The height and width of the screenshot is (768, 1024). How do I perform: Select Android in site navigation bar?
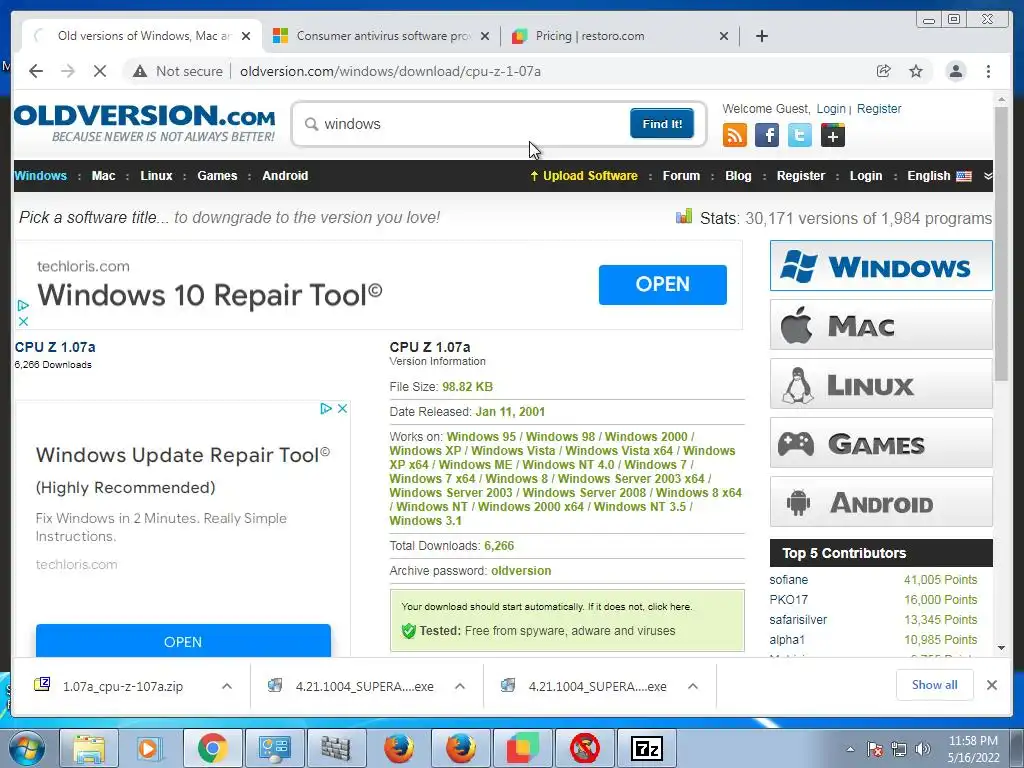[285, 176]
